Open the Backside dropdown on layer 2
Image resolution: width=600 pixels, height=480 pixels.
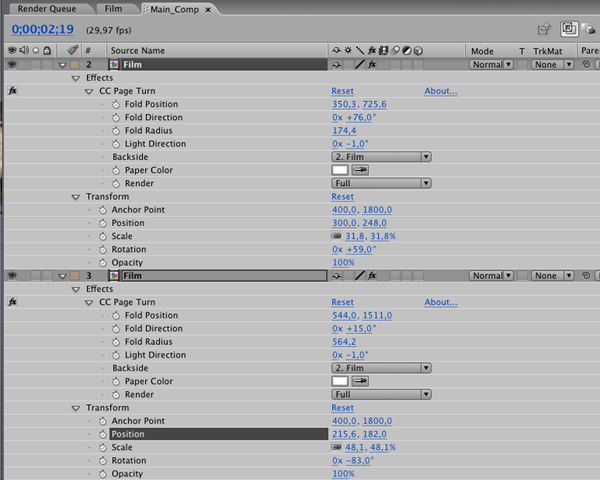point(381,157)
